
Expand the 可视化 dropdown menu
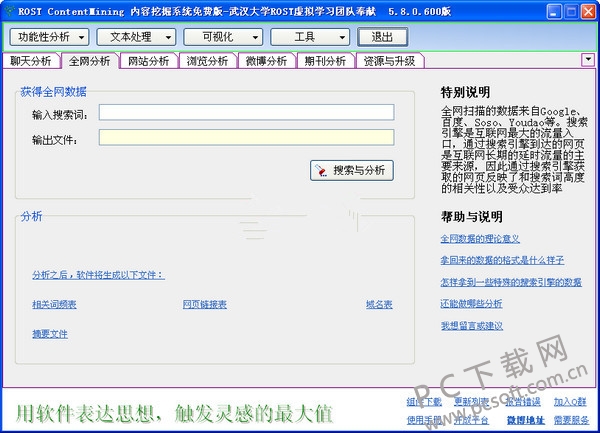[x=223, y=37]
